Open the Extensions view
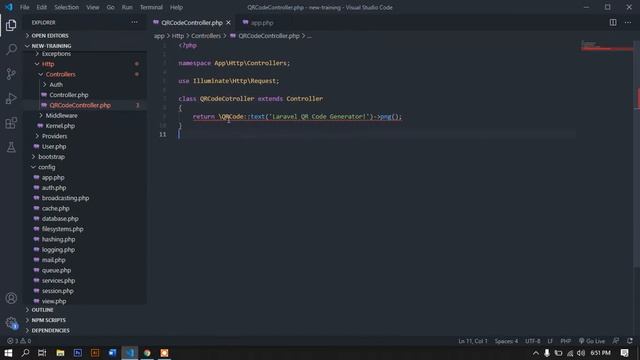640x360 pixels. [x=11, y=123]
